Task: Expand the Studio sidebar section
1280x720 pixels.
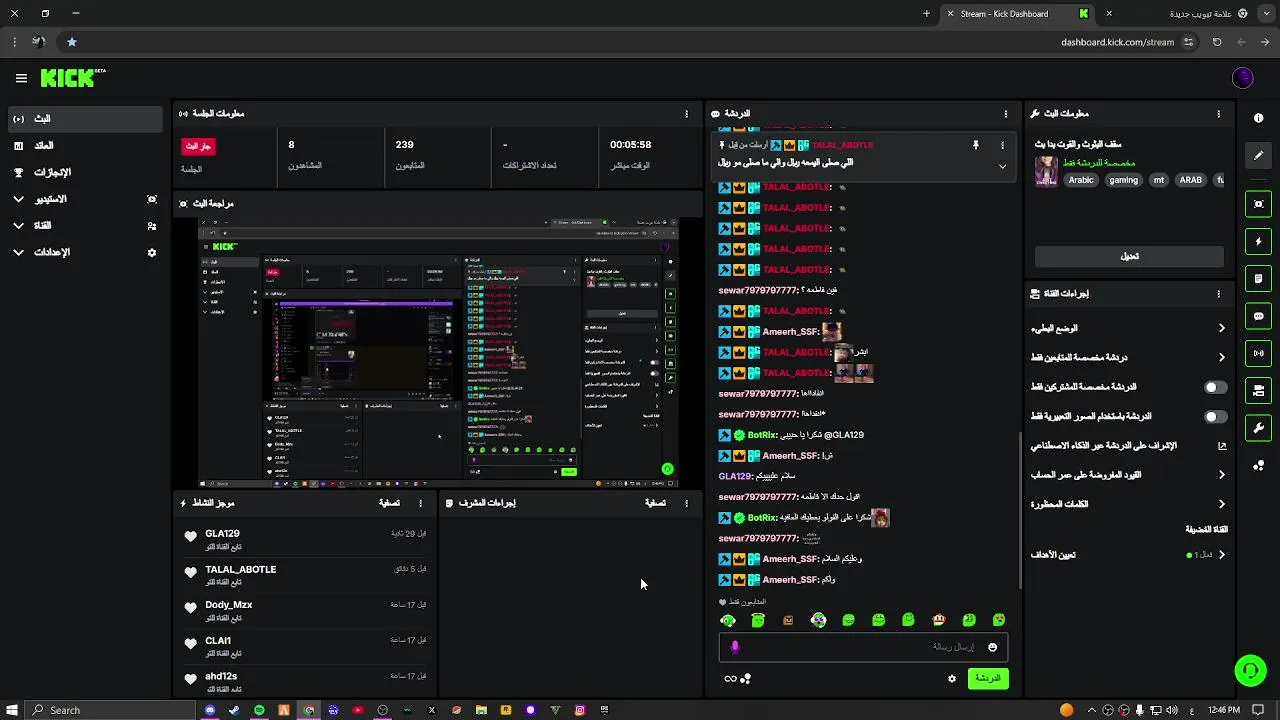Action: [x=84, y=199]
